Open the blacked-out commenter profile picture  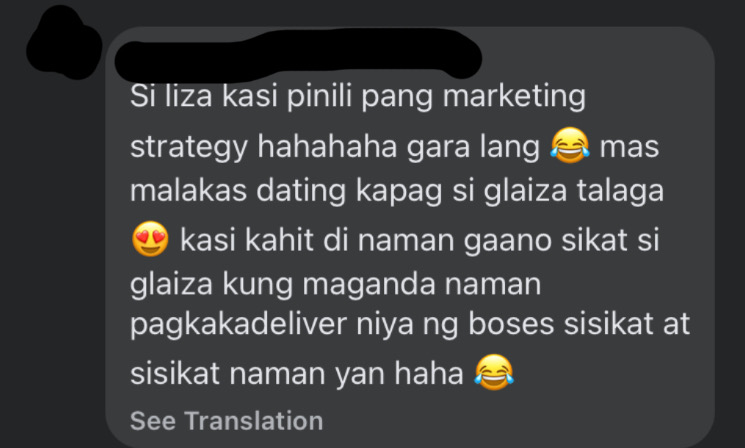coord(64,43)
